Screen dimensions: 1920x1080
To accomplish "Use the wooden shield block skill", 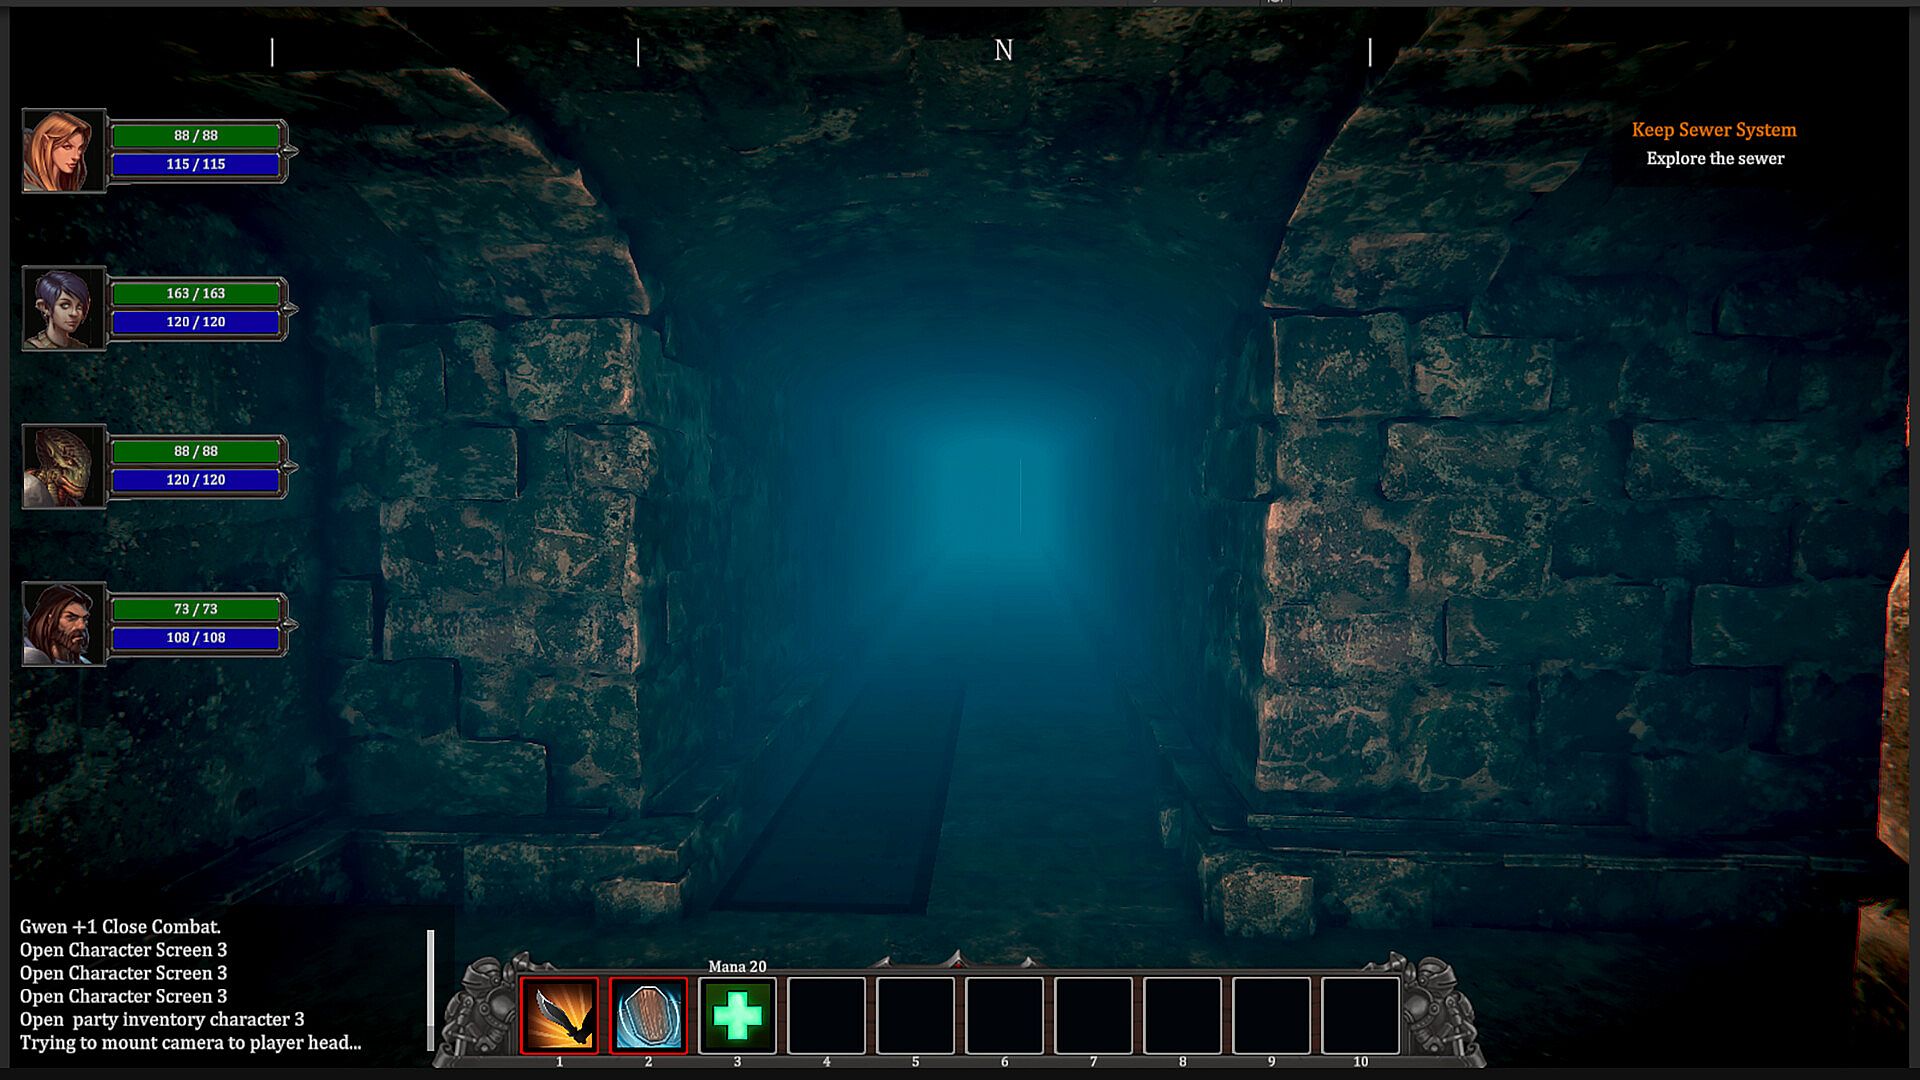I will pyautogui.click(x=648, y=1015).
